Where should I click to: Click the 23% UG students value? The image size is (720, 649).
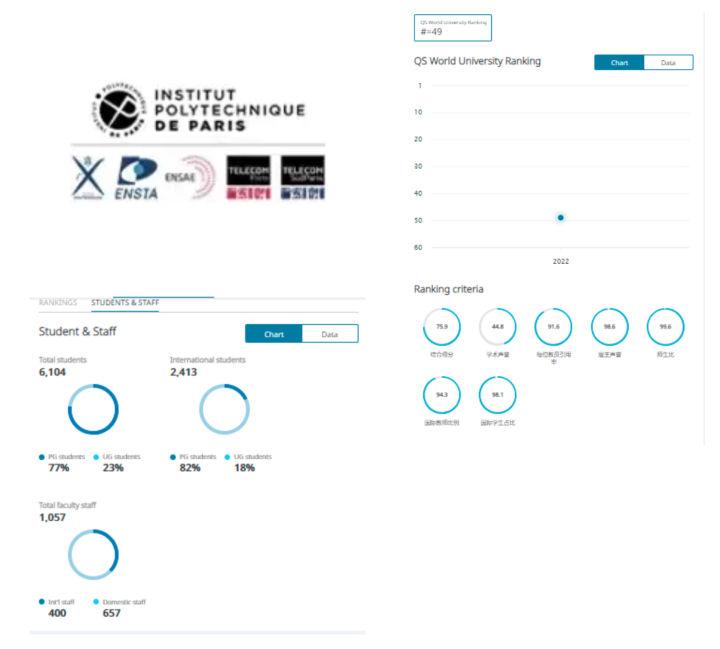113,468
